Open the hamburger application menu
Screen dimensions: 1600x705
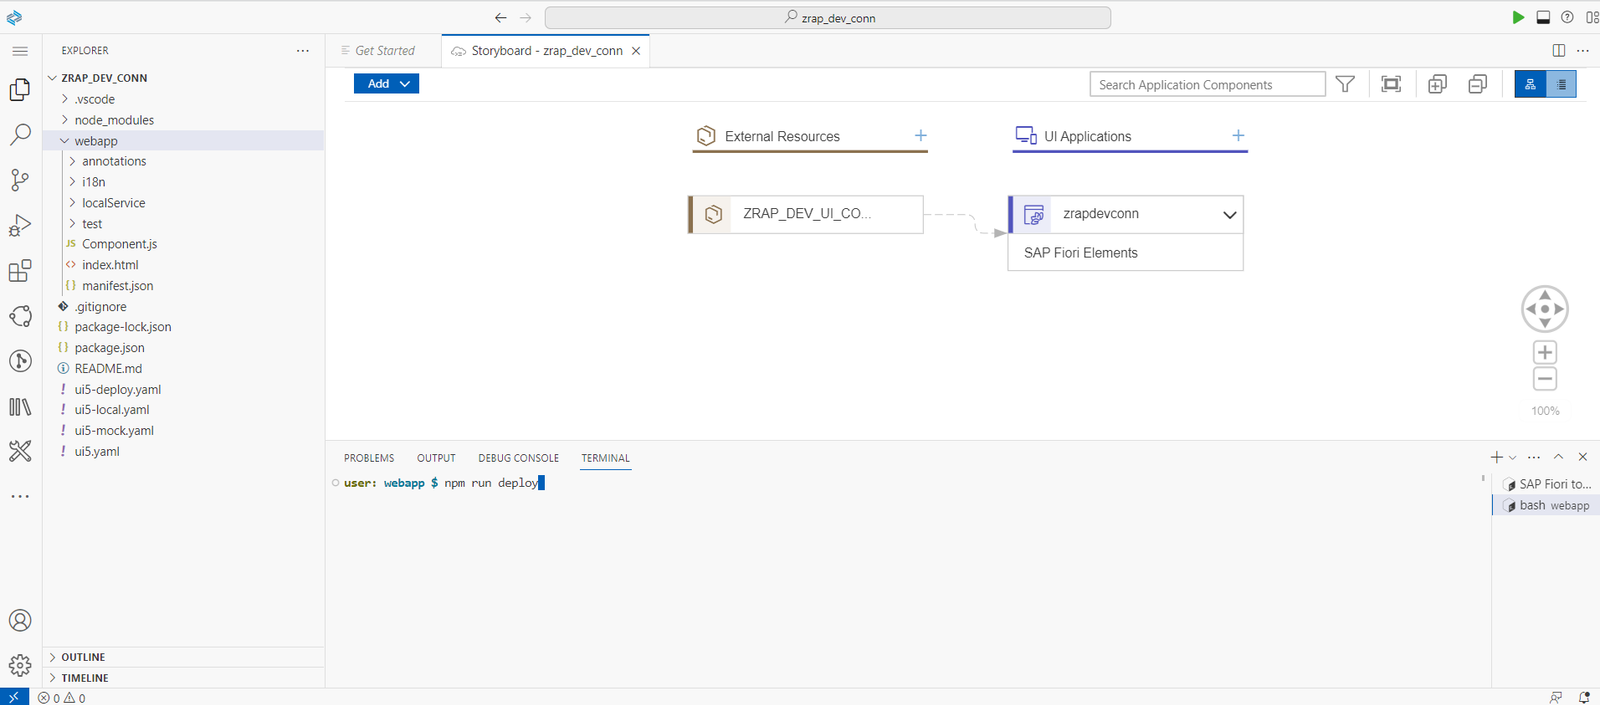coord(20,51)
